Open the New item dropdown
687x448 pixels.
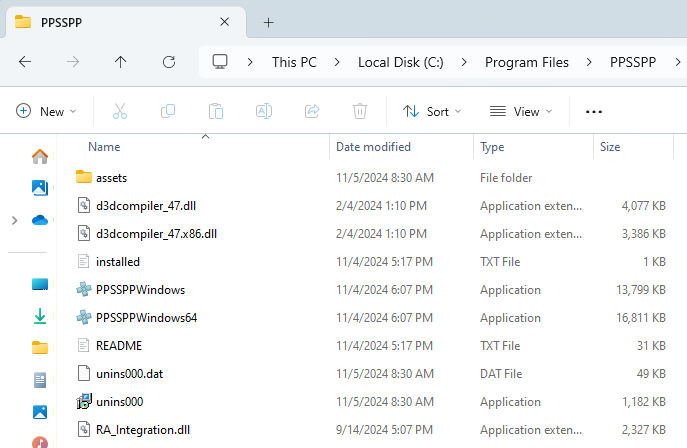(x=46, y=111)
